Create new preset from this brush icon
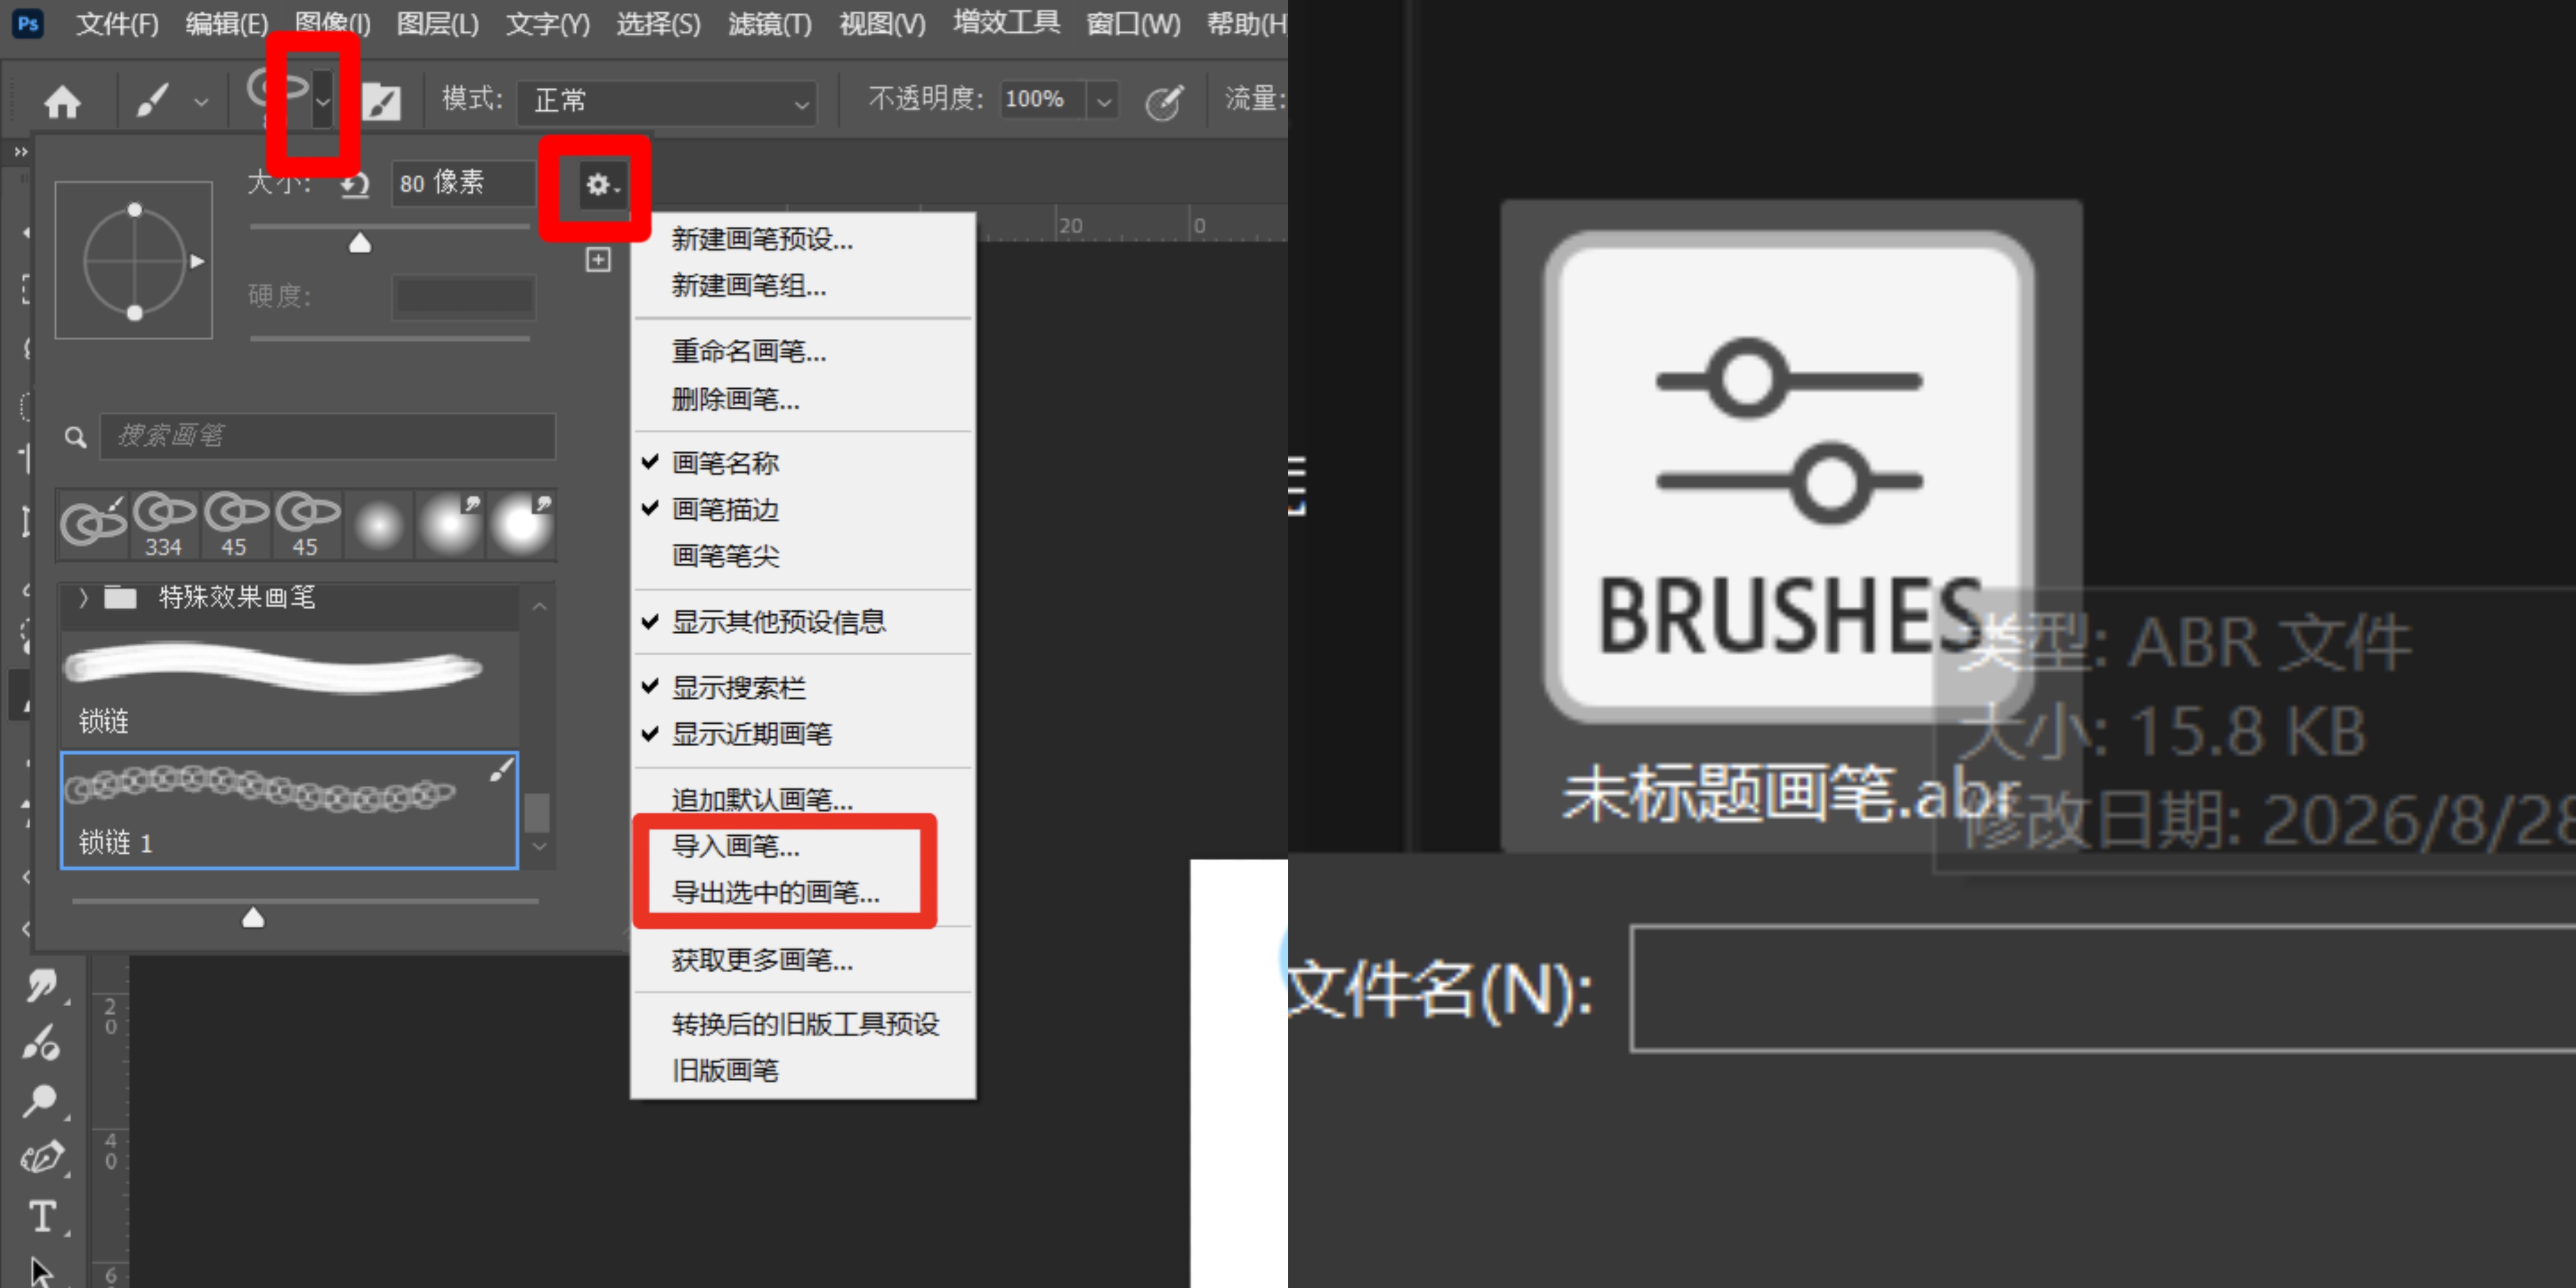Image resolution: width=2576 pixels, height=1288 pixels. [x=598, y=260]
